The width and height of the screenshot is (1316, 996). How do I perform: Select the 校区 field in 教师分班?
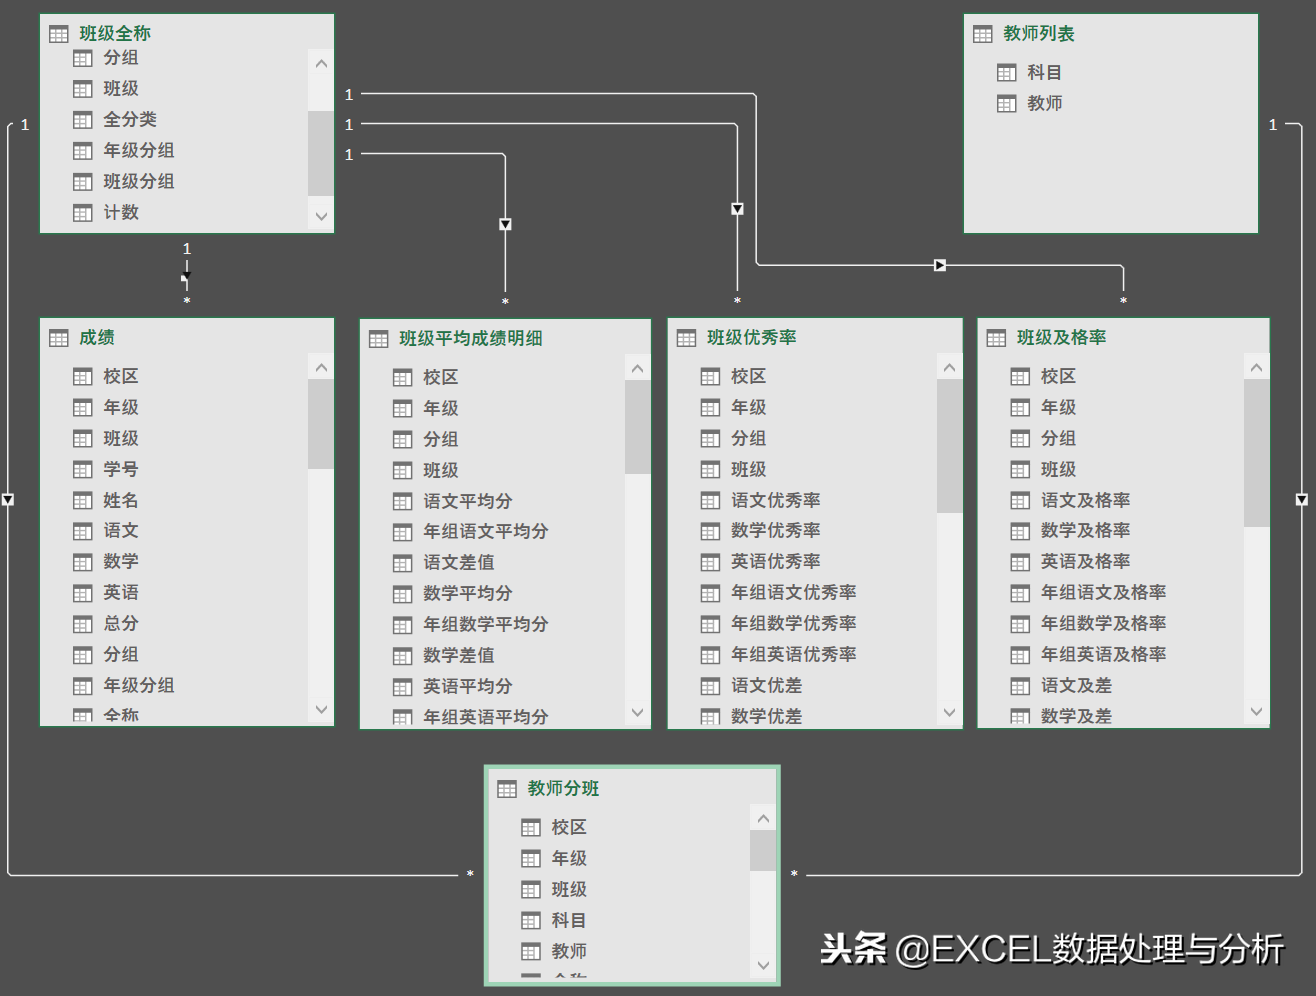569,828
